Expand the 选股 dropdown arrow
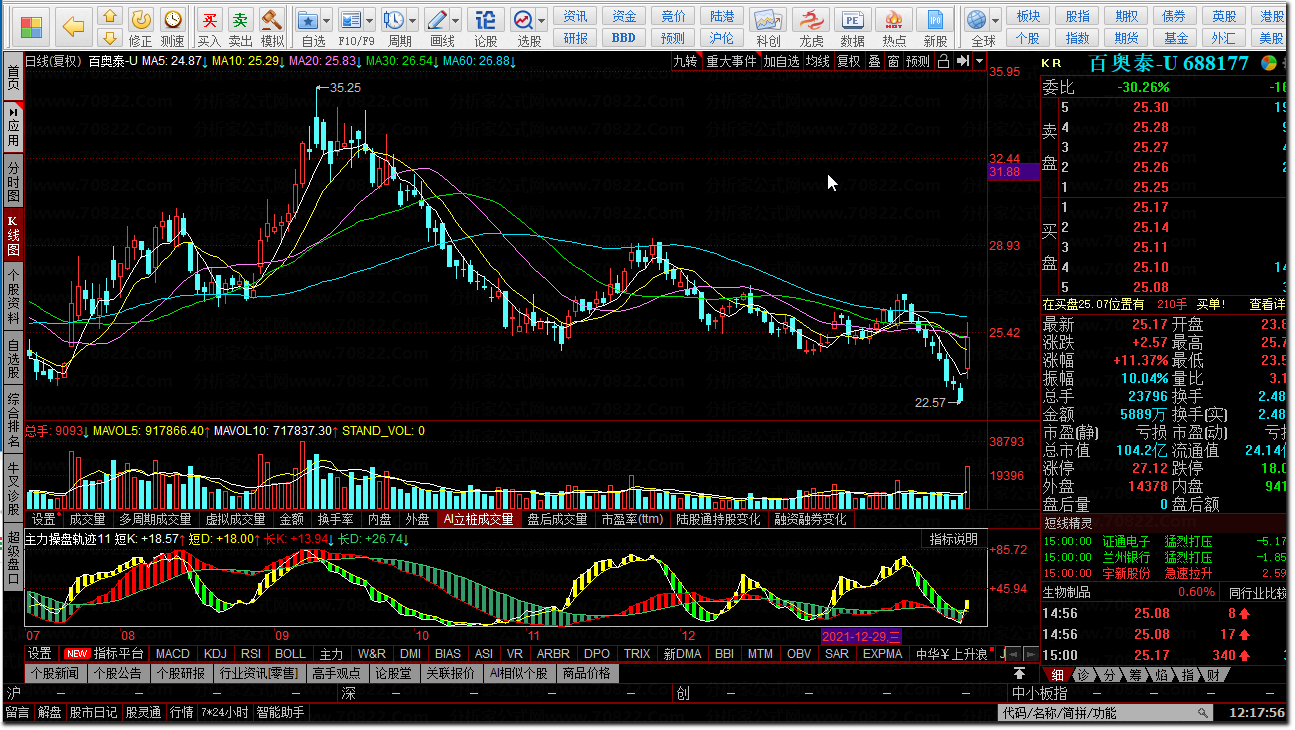 (x=542, y=20)
